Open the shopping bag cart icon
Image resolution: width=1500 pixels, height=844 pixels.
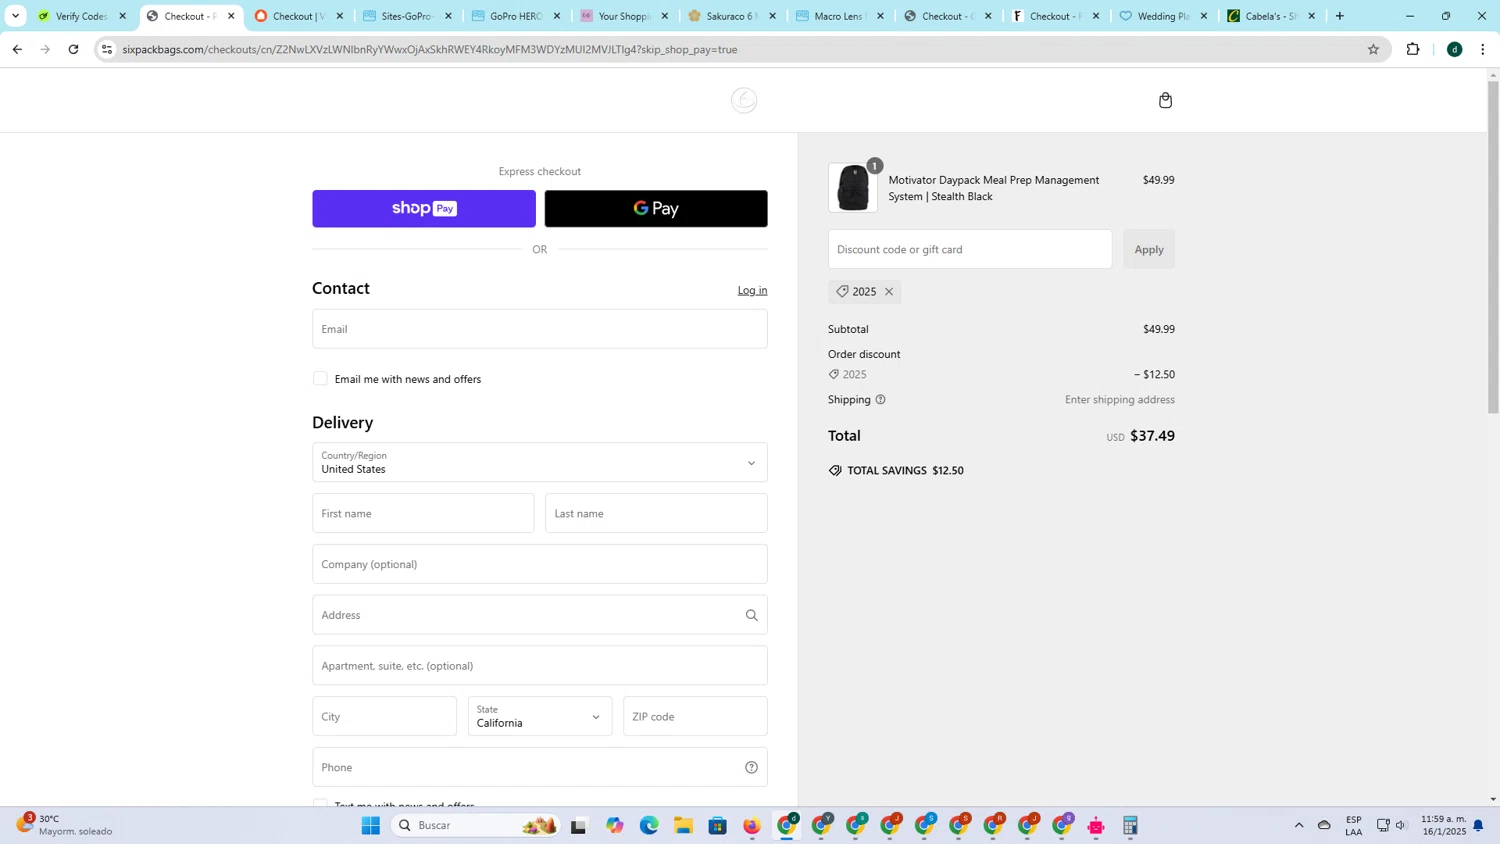[1165, 100]
